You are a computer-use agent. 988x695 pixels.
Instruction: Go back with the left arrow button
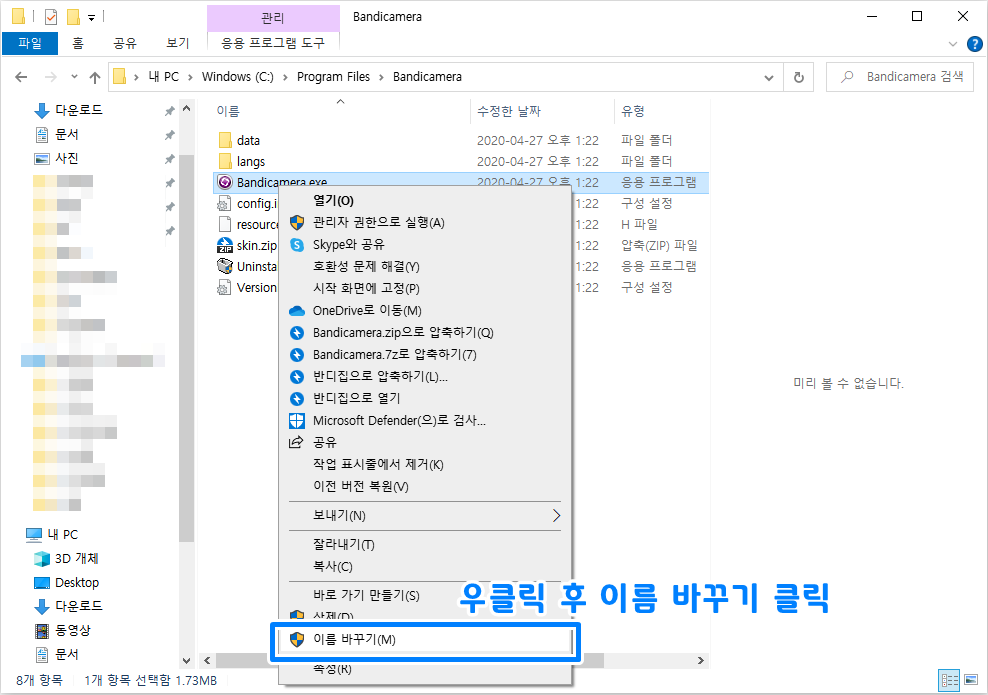pyautogui.click(x=21, y=77)
